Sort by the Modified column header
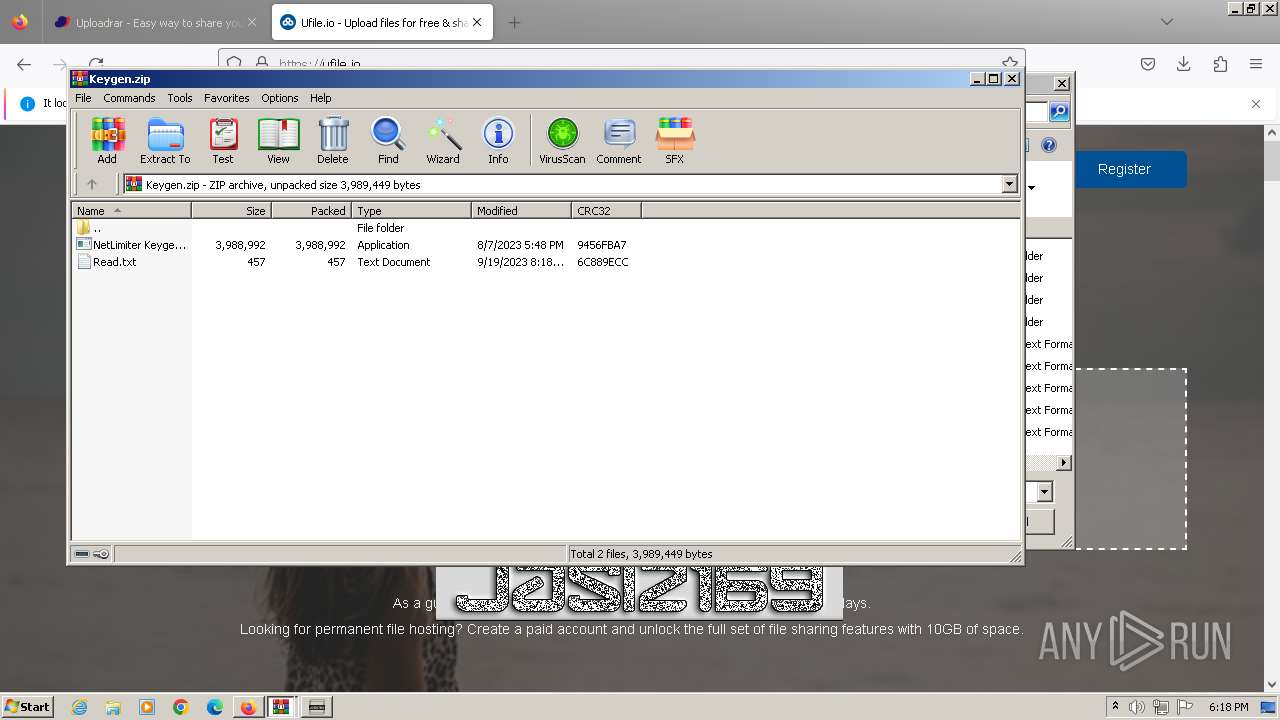 [521, 210]
